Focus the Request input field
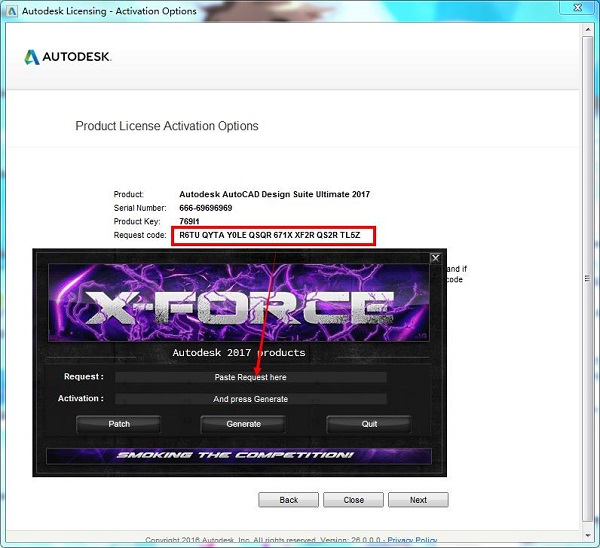 [x=250, y=377]
